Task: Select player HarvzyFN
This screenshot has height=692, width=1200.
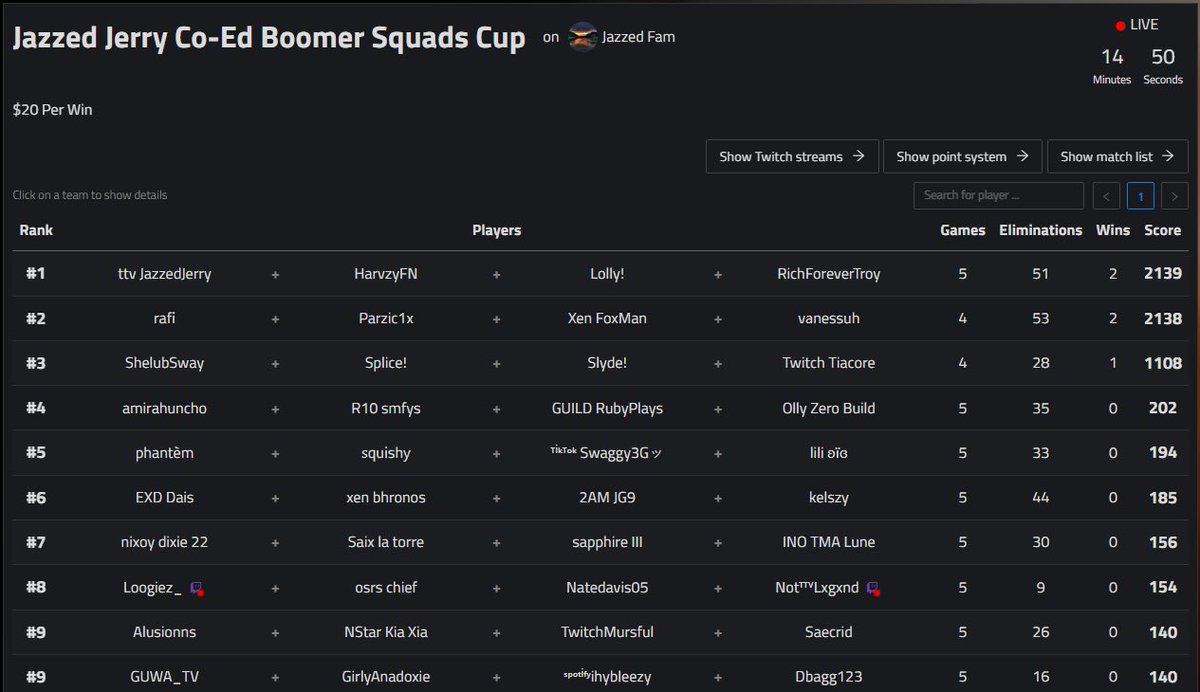Action: [x=386, y=274]
